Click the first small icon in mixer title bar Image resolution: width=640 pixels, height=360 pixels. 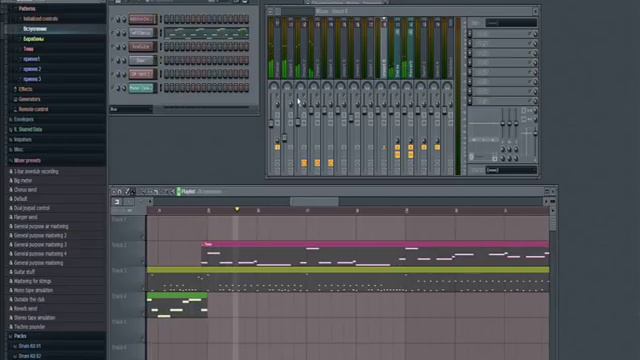(270, 11)
